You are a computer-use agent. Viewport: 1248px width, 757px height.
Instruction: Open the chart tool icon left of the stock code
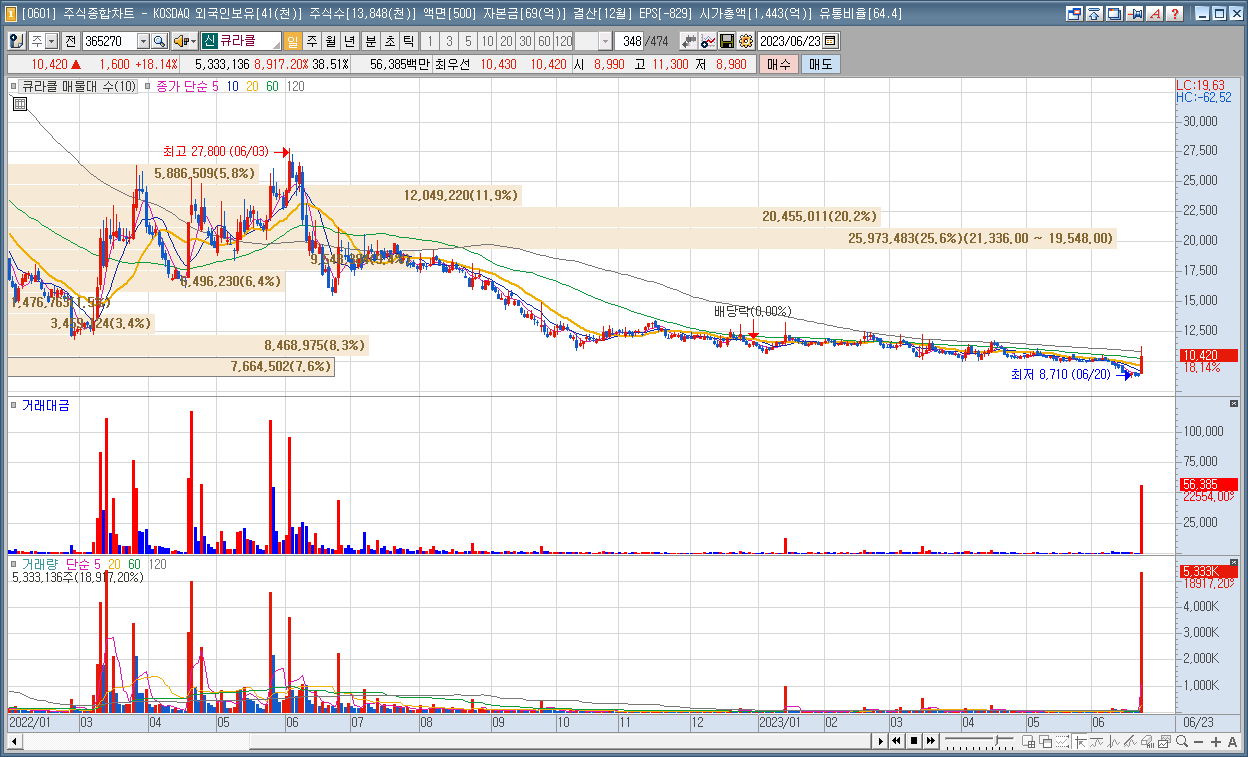(17, 41)
